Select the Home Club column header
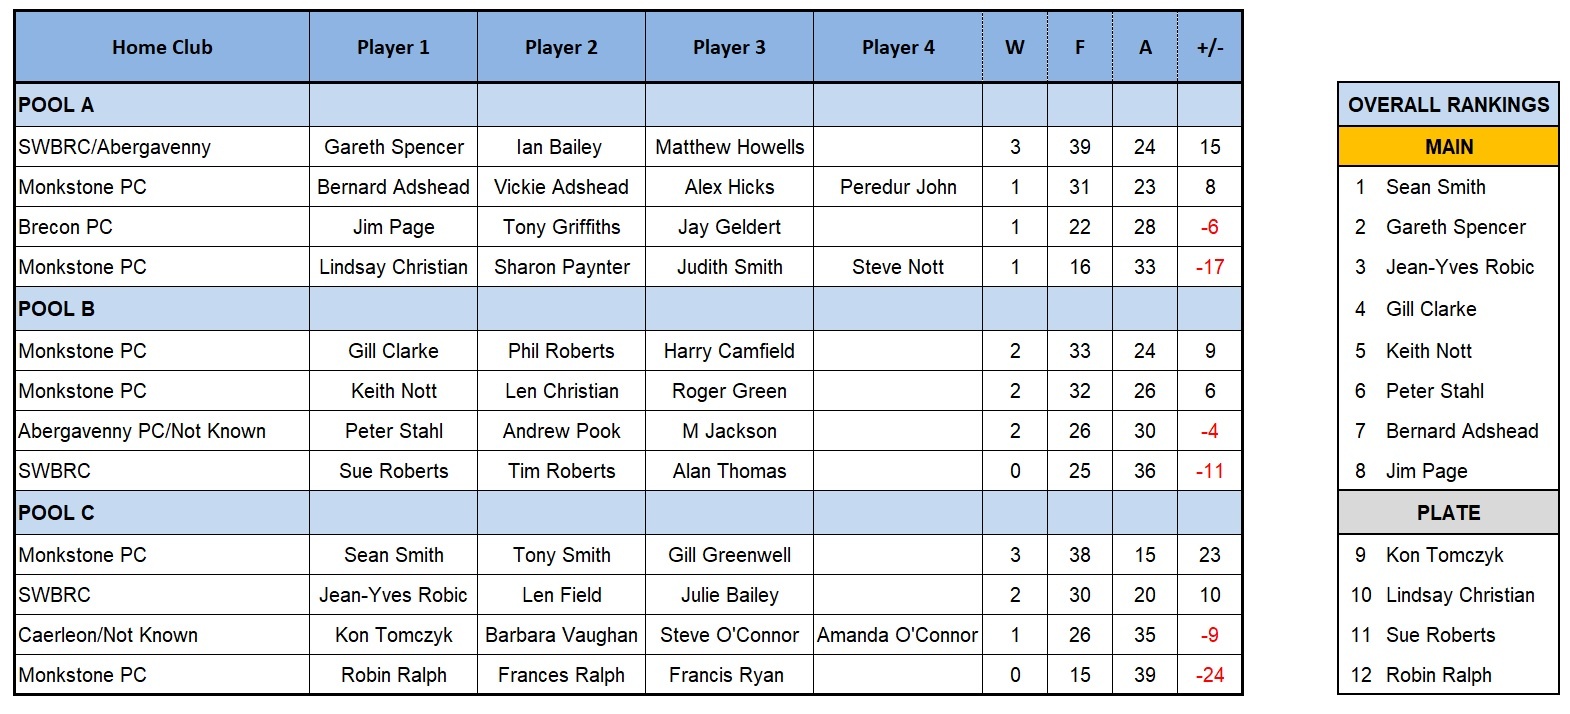The image size is (1570, 714). coord(162,47)
